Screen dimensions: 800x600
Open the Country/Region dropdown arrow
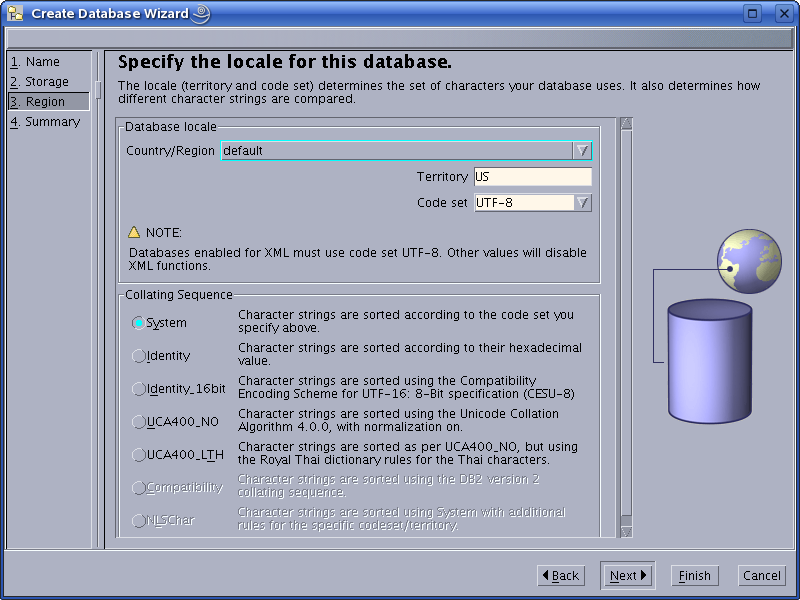582,151
